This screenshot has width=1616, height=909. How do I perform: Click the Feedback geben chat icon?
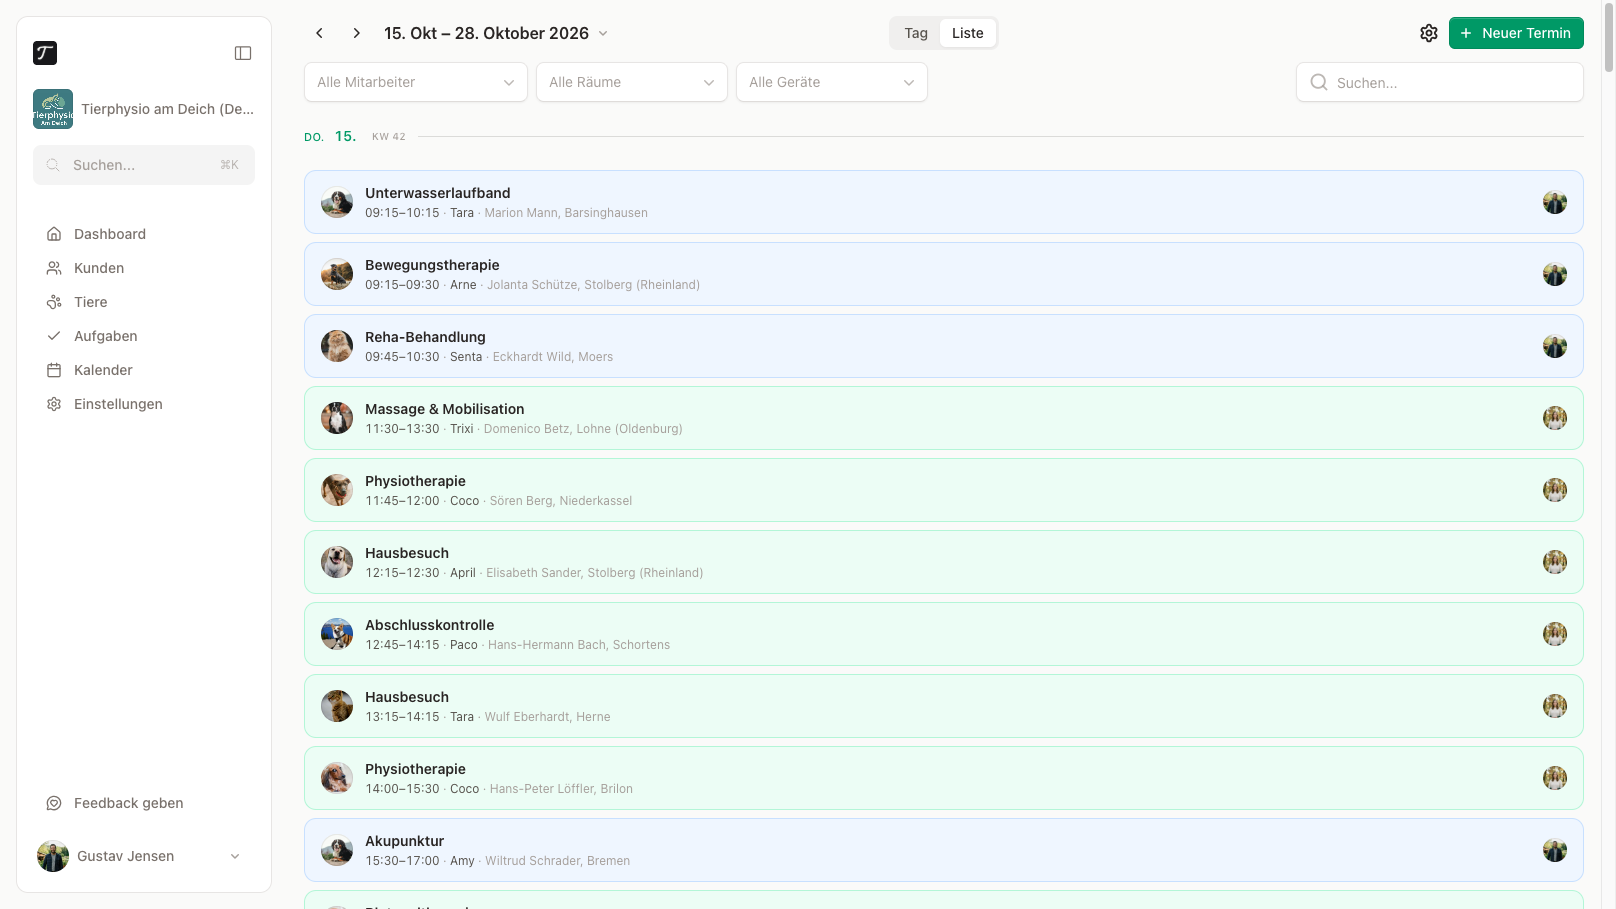(x=54, y=803)
